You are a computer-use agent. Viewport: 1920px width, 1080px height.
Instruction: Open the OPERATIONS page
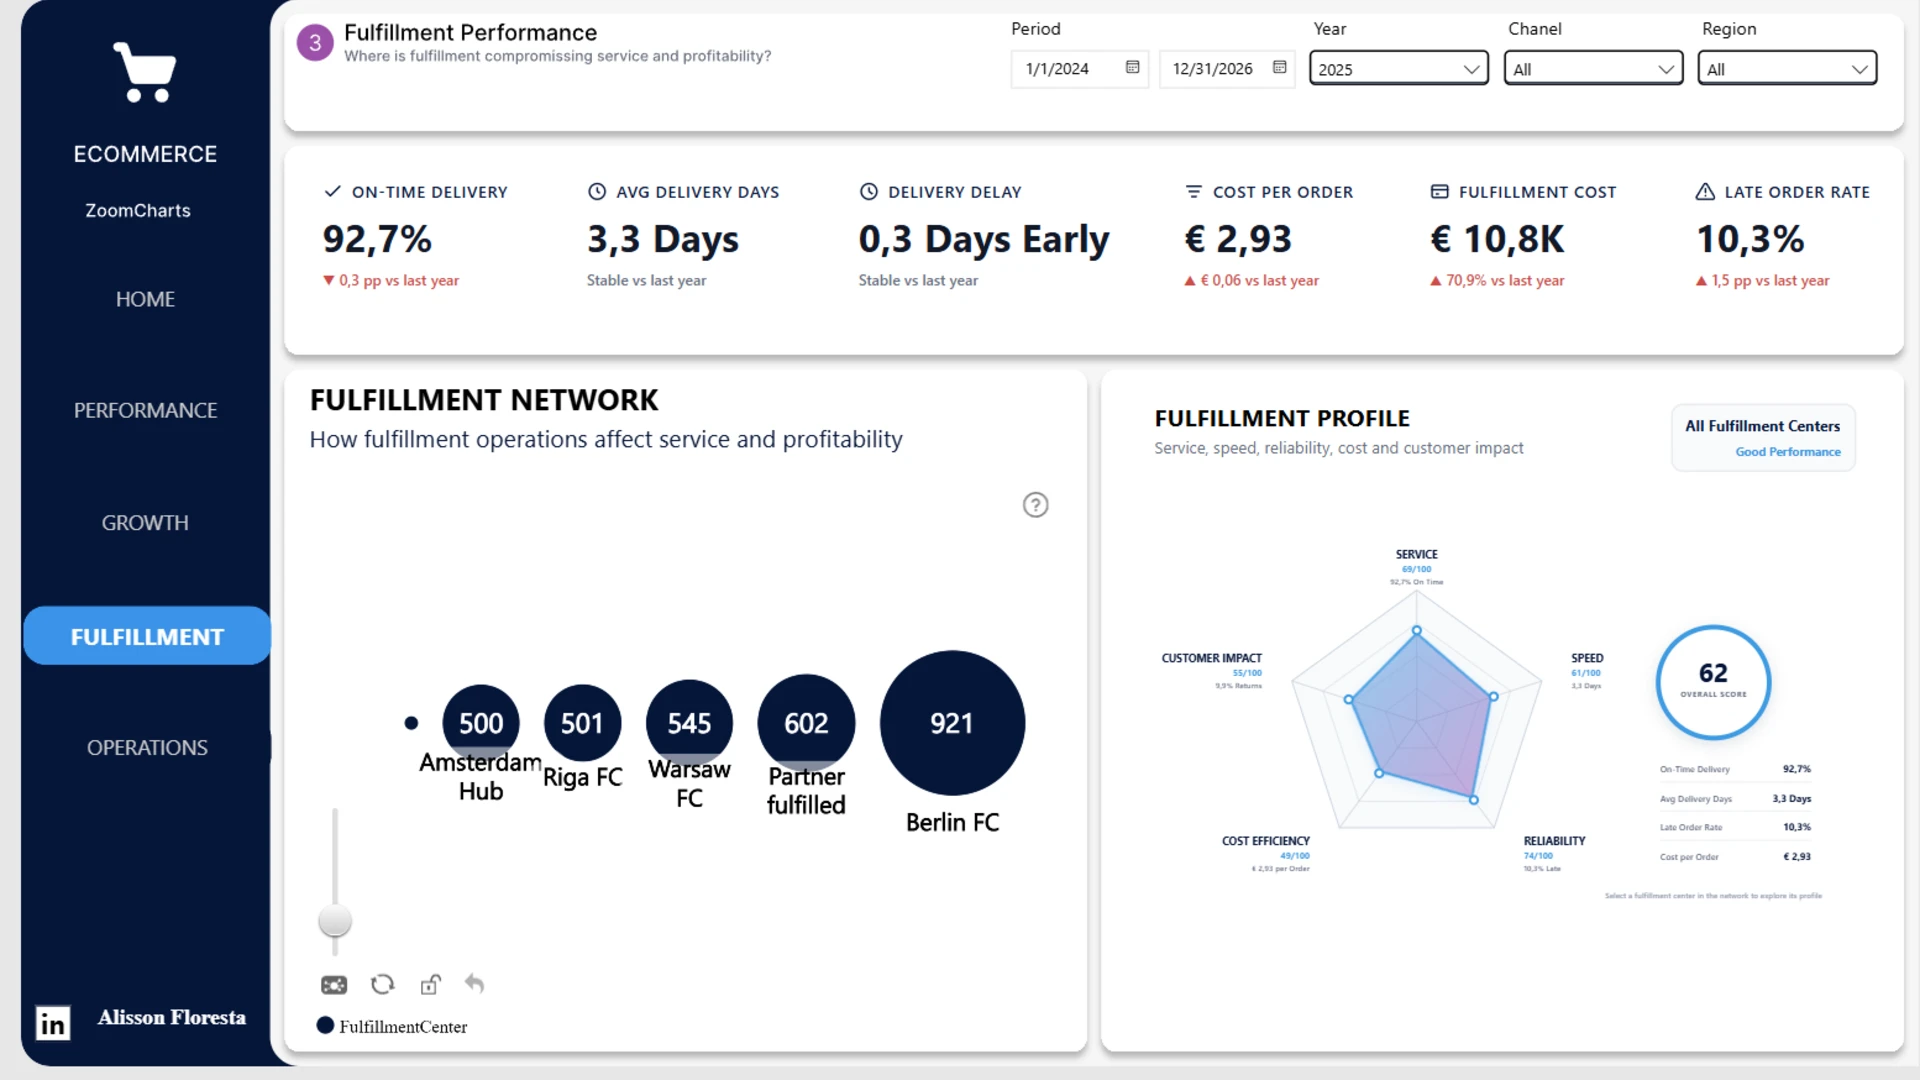click(147, 747)
